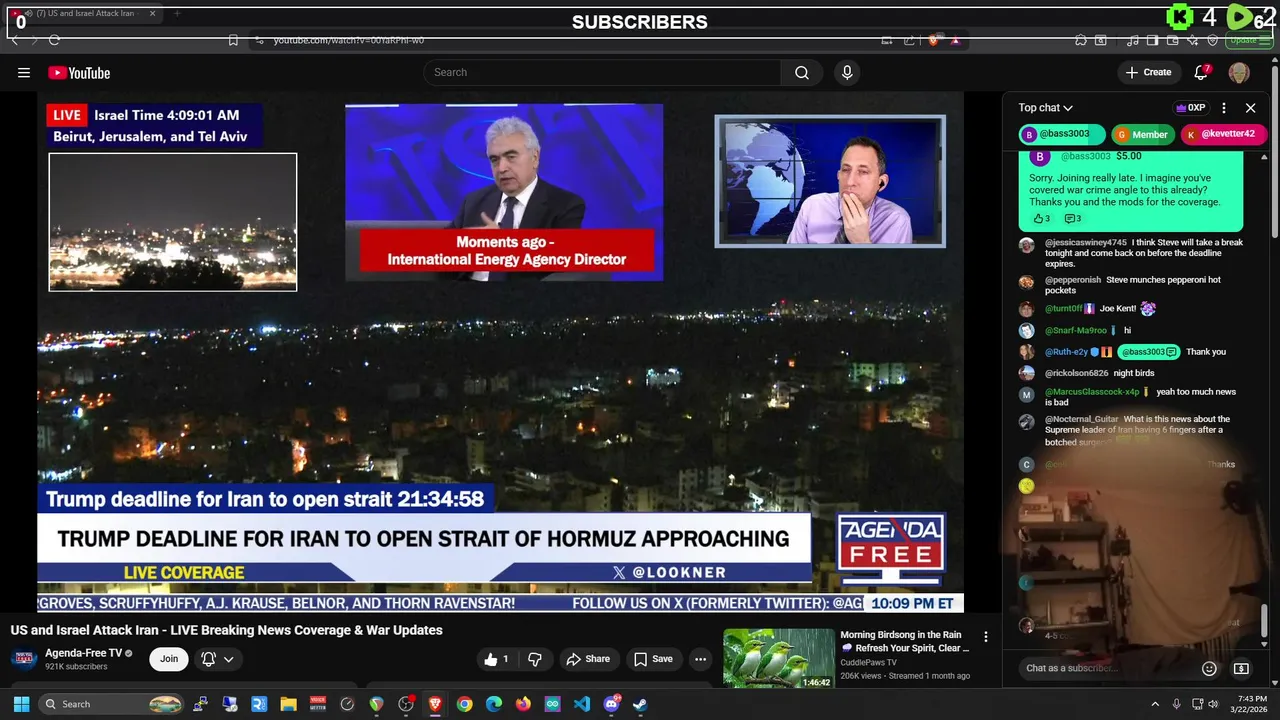
Task: Click the video title below the player
Action: point(226,630)
